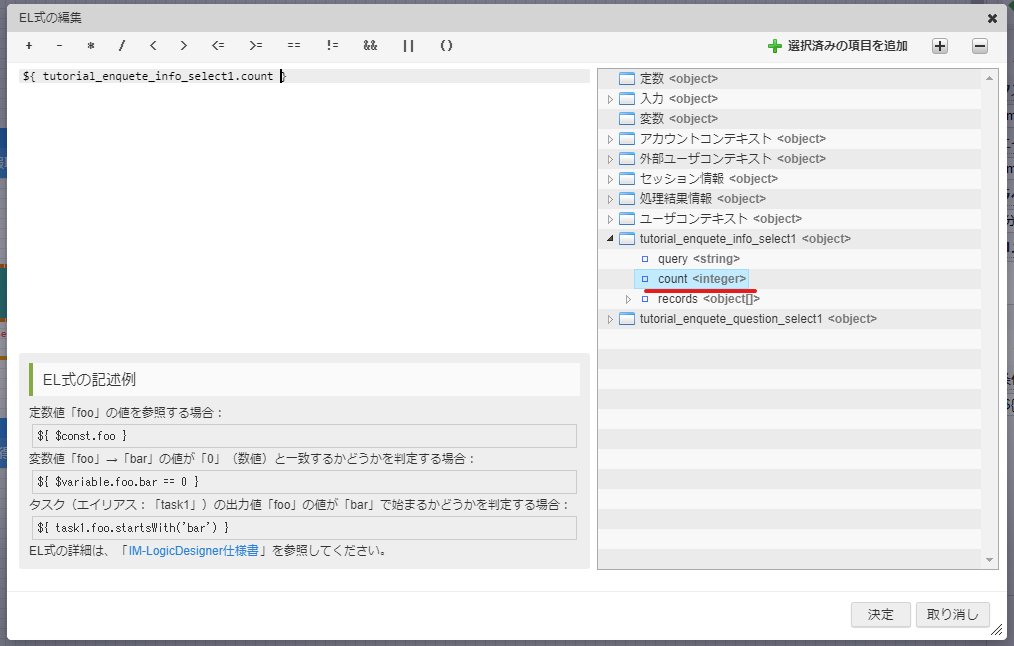Click example text ${ $variable.foo.bar == 0 }
Viewport: 1014px width, 646px height.
click(118, 482)
